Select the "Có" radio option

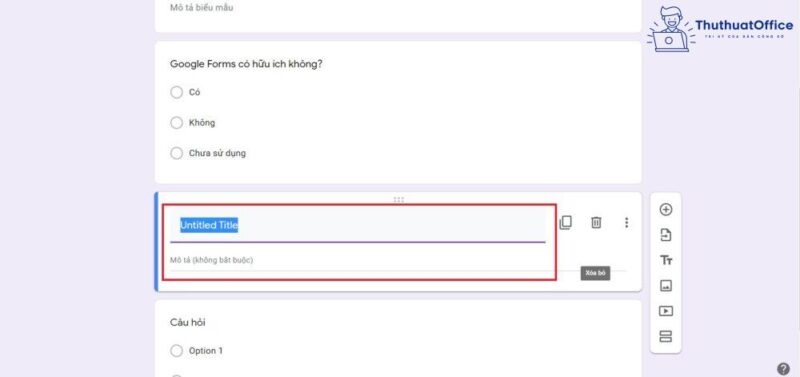(177, 92)
